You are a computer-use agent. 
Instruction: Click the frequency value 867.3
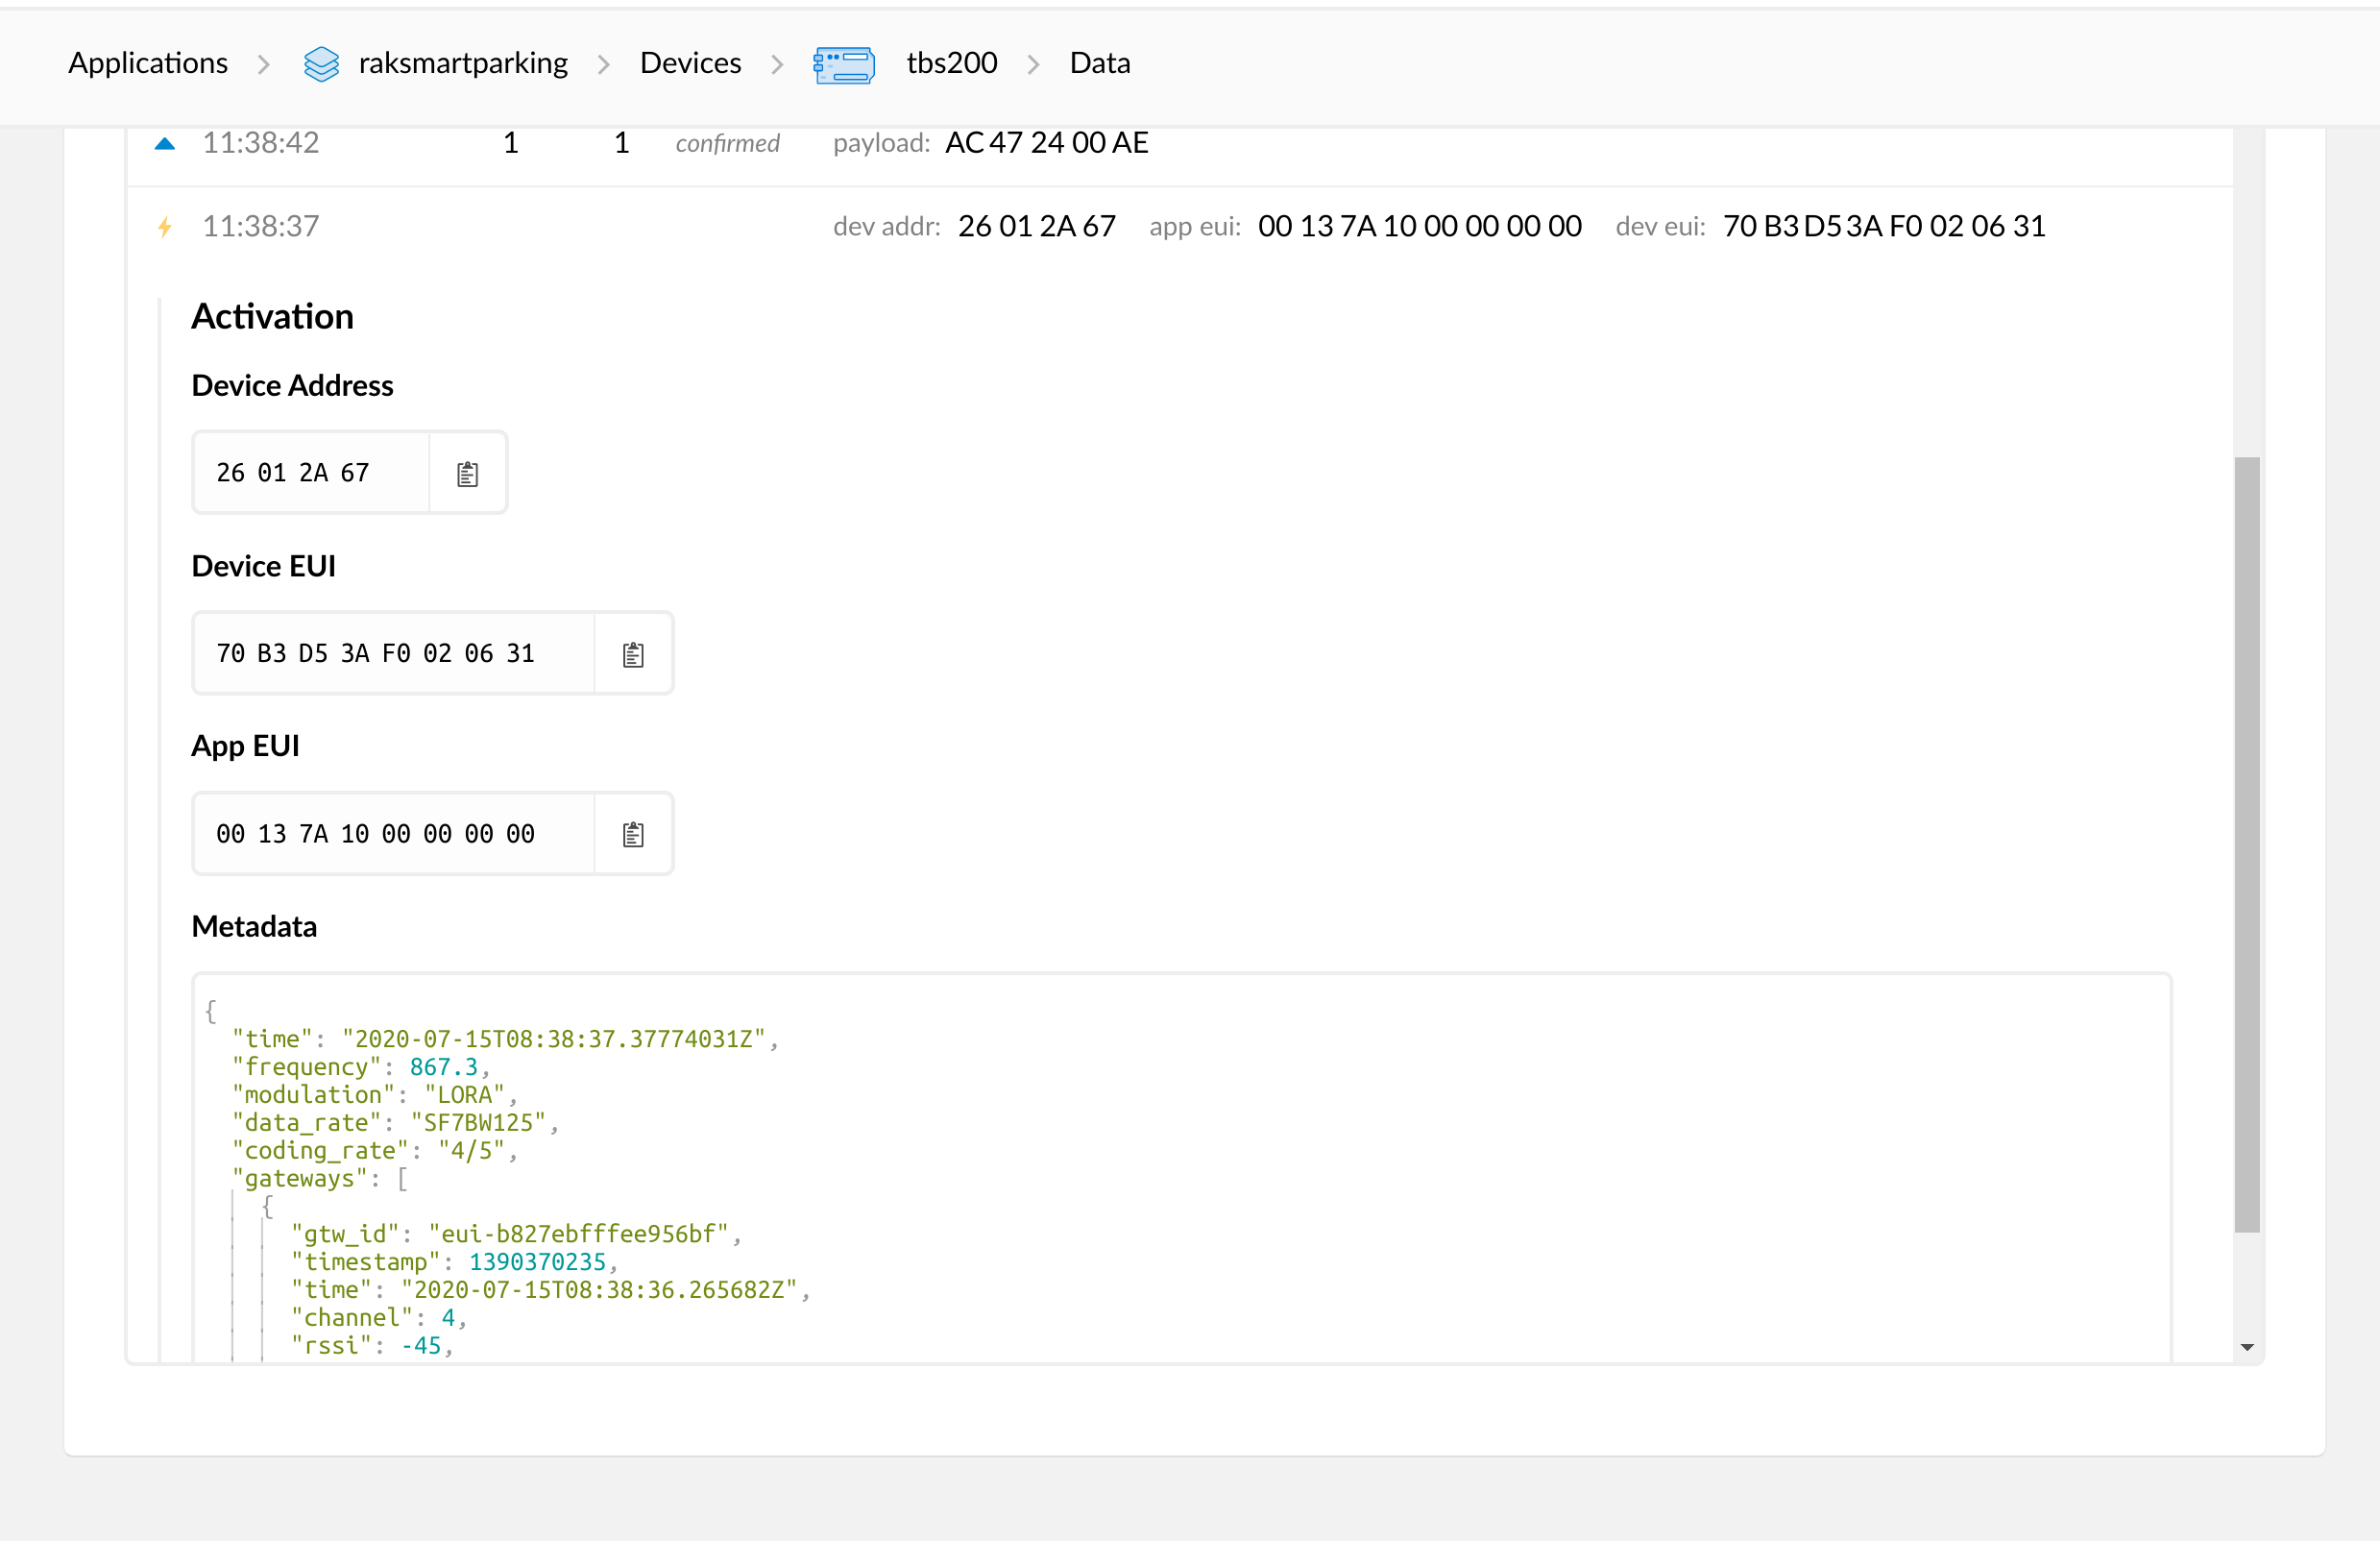pos(444,1067)
